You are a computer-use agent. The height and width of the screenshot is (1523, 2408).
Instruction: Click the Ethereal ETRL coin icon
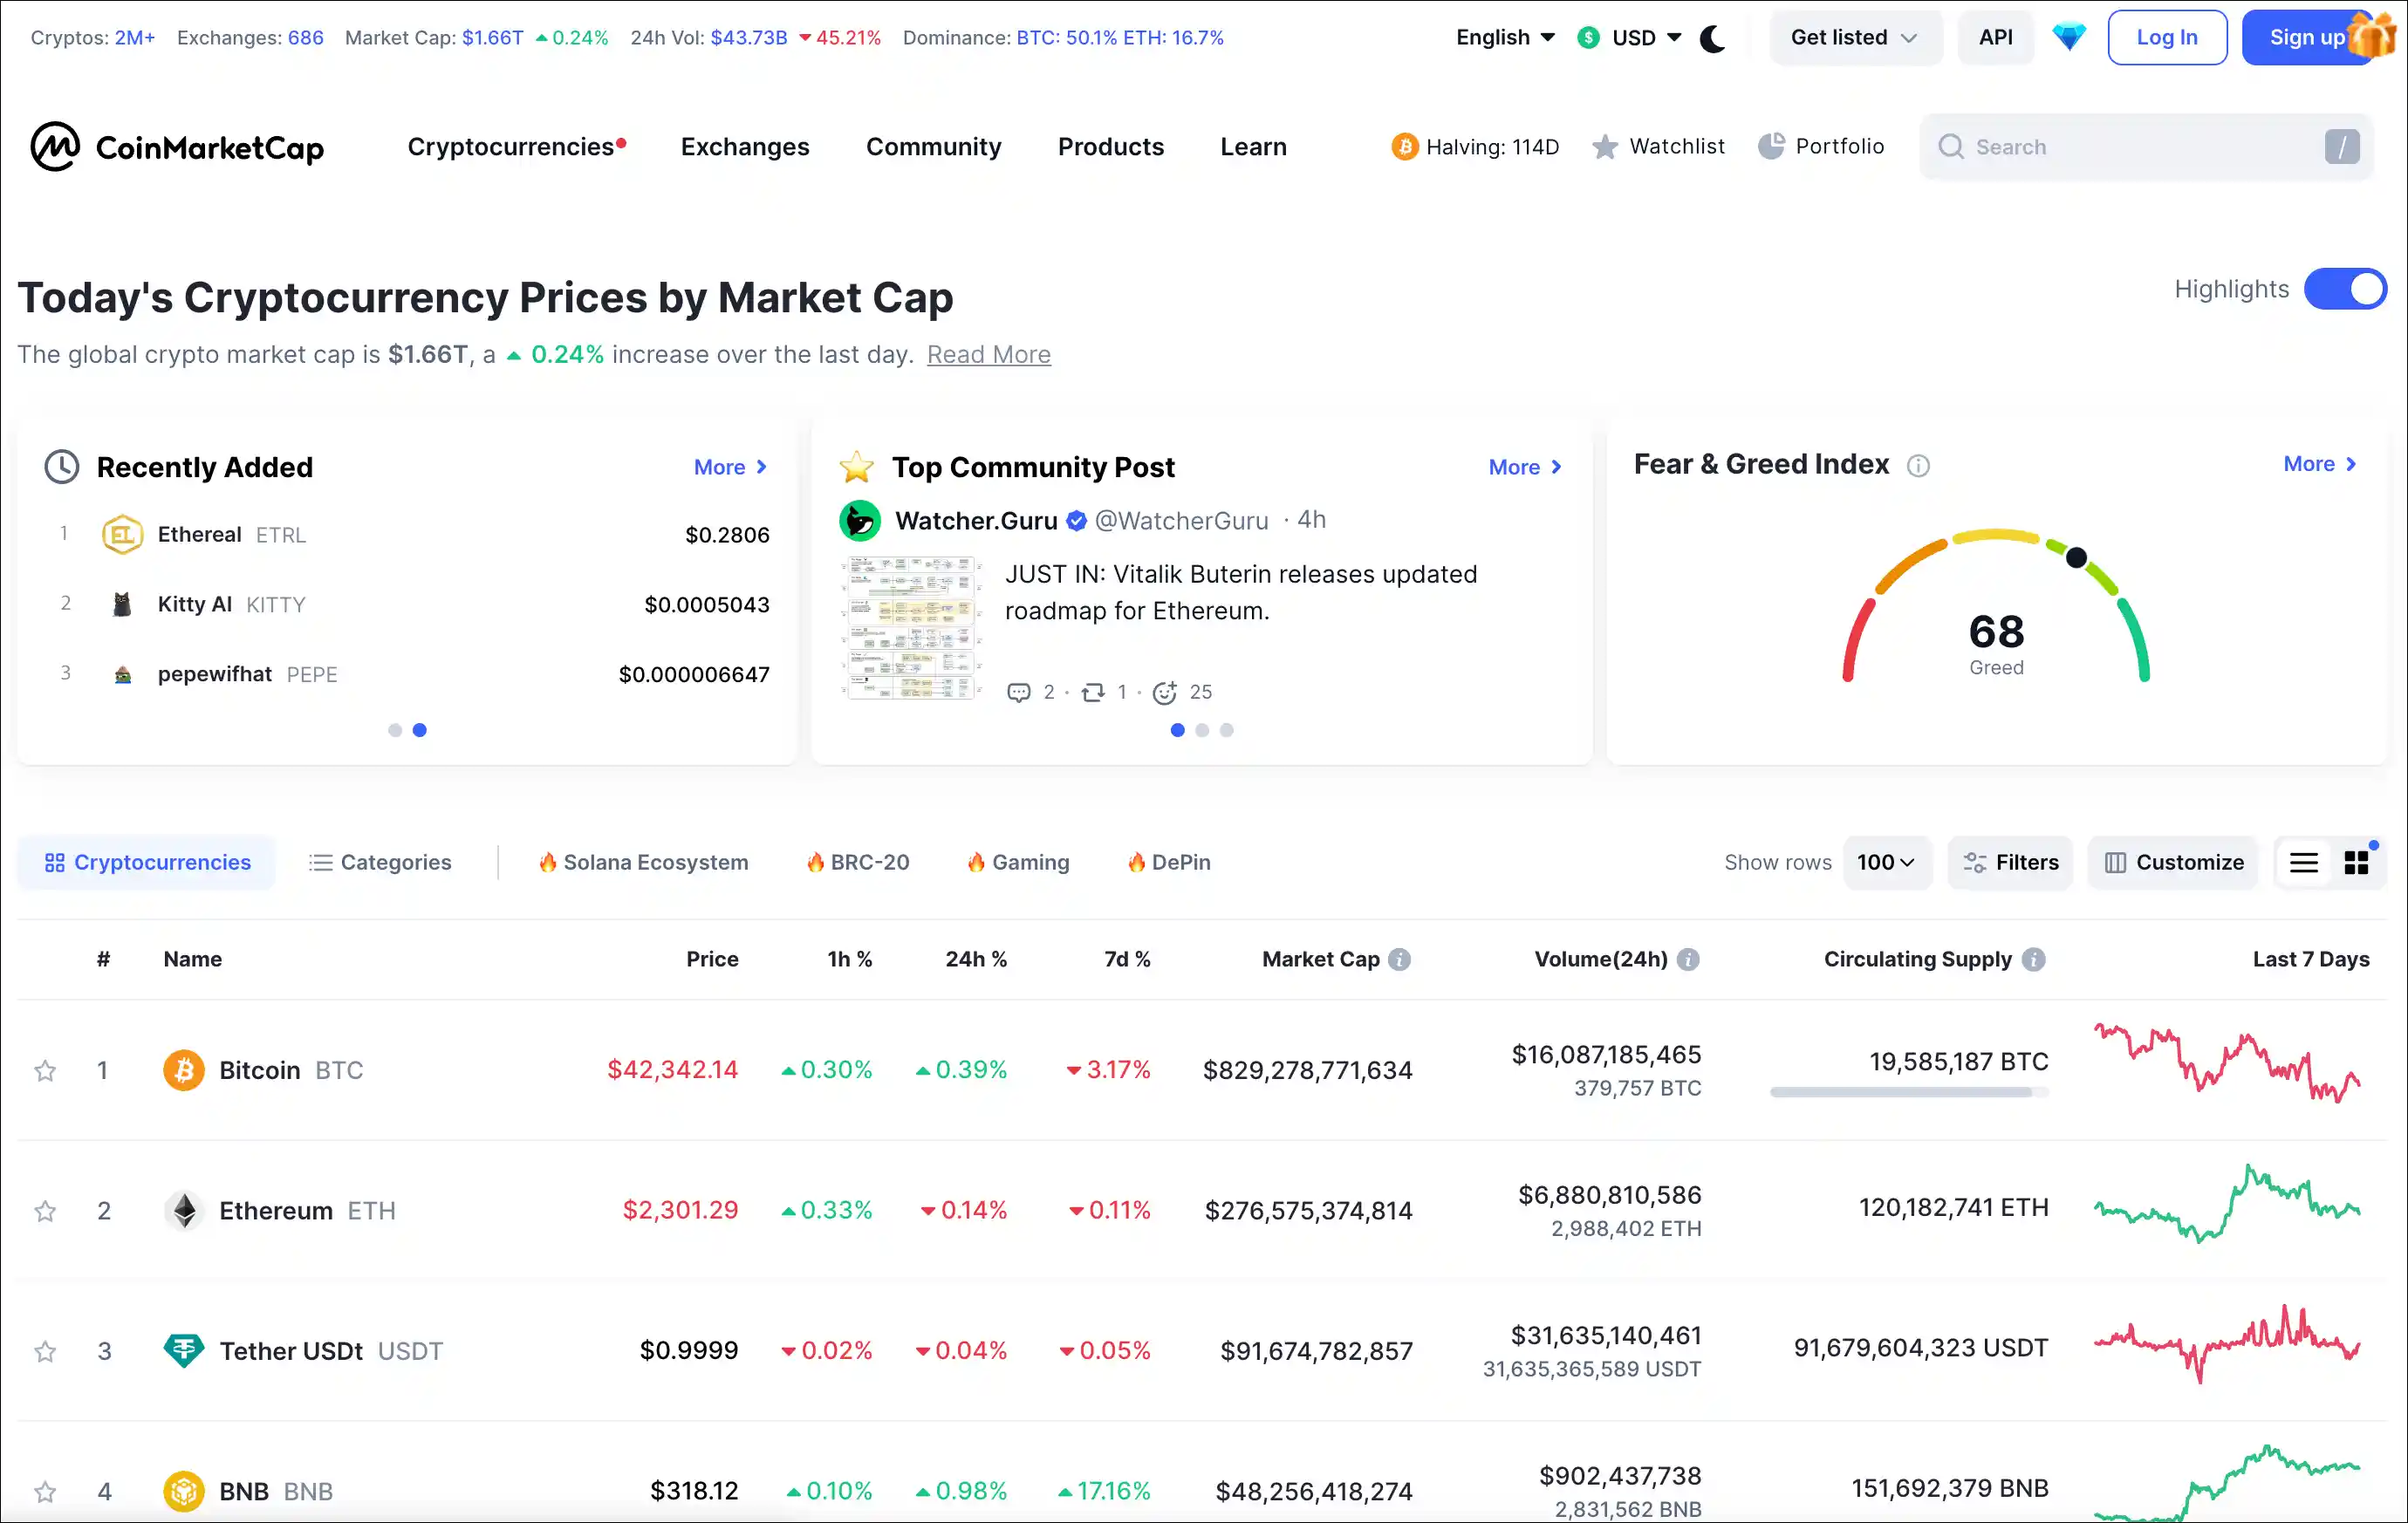point(122,534)
